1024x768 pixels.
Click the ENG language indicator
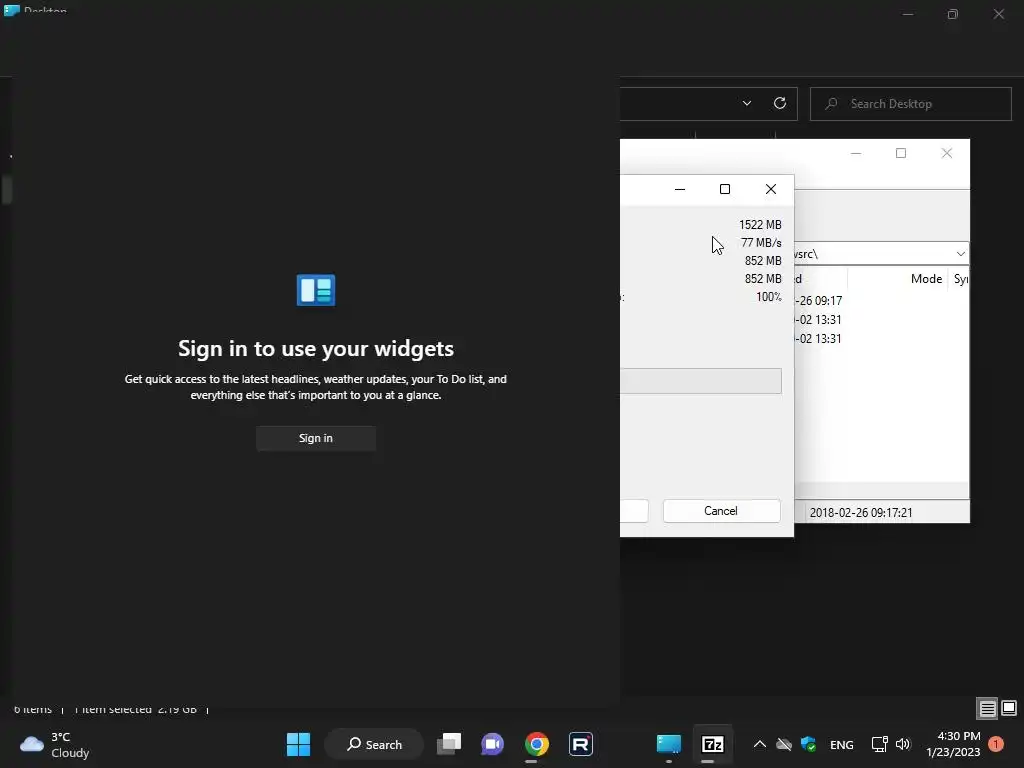842,744
